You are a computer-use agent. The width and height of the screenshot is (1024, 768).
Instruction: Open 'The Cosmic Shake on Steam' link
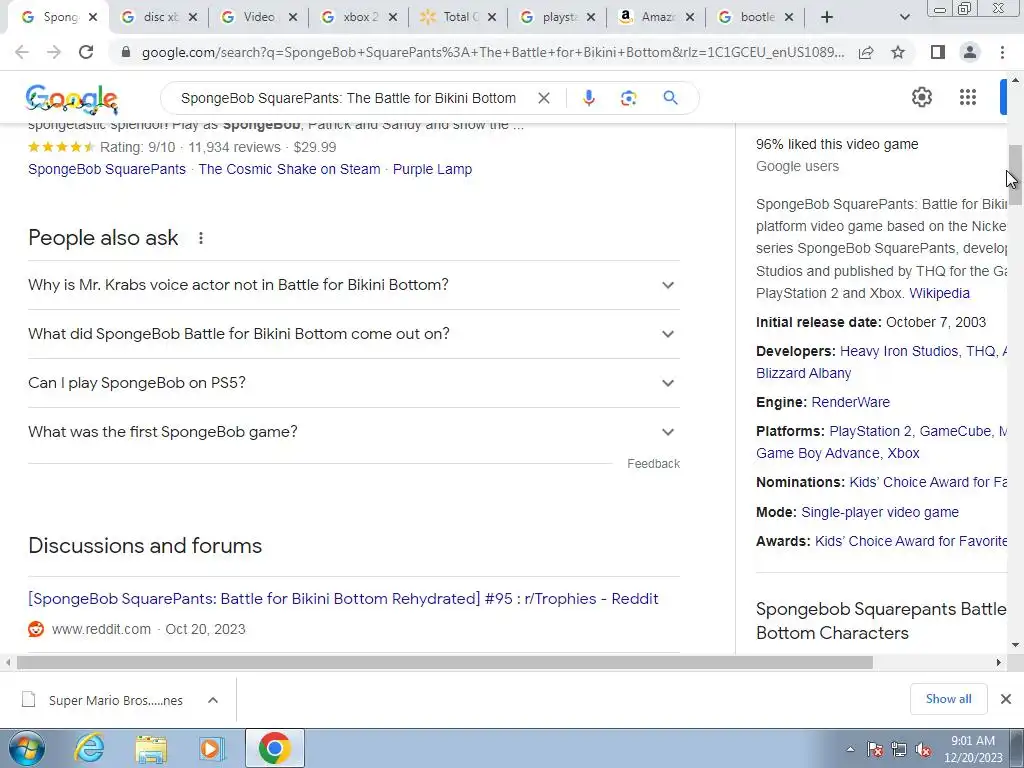(289, 169)
